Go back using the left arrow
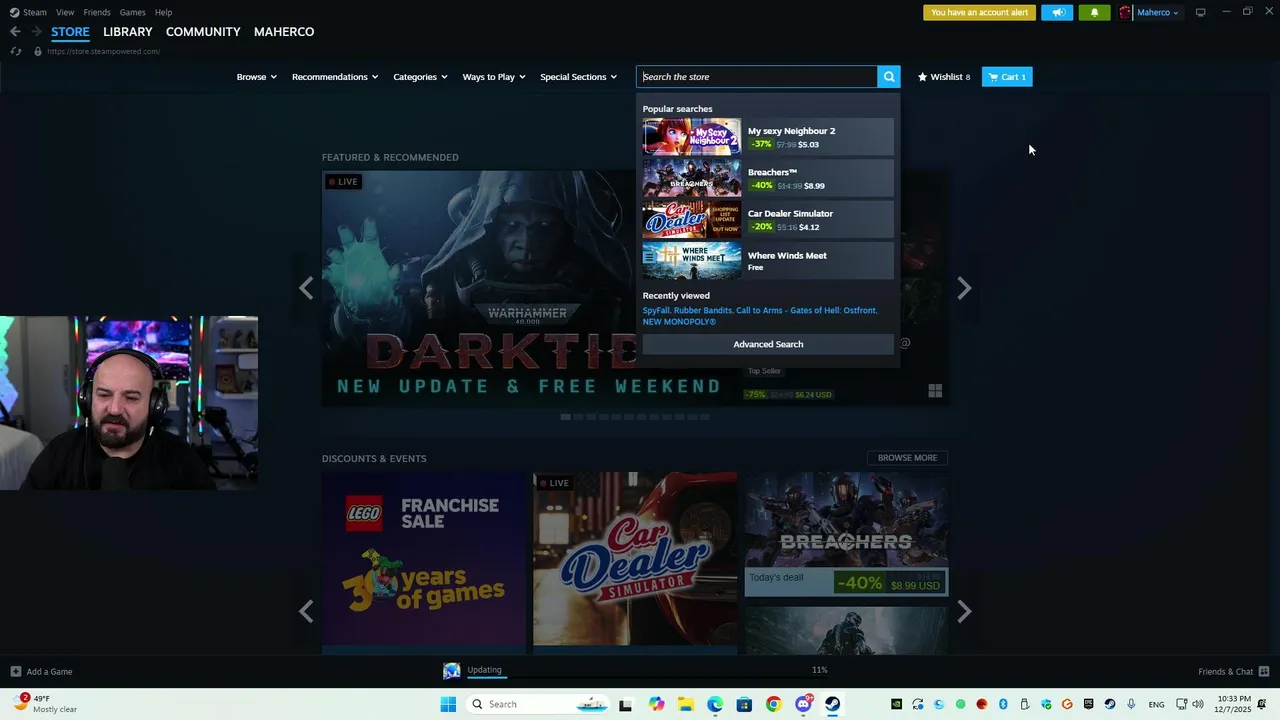This screenshot has width=1280, height=720. [15, 32]
